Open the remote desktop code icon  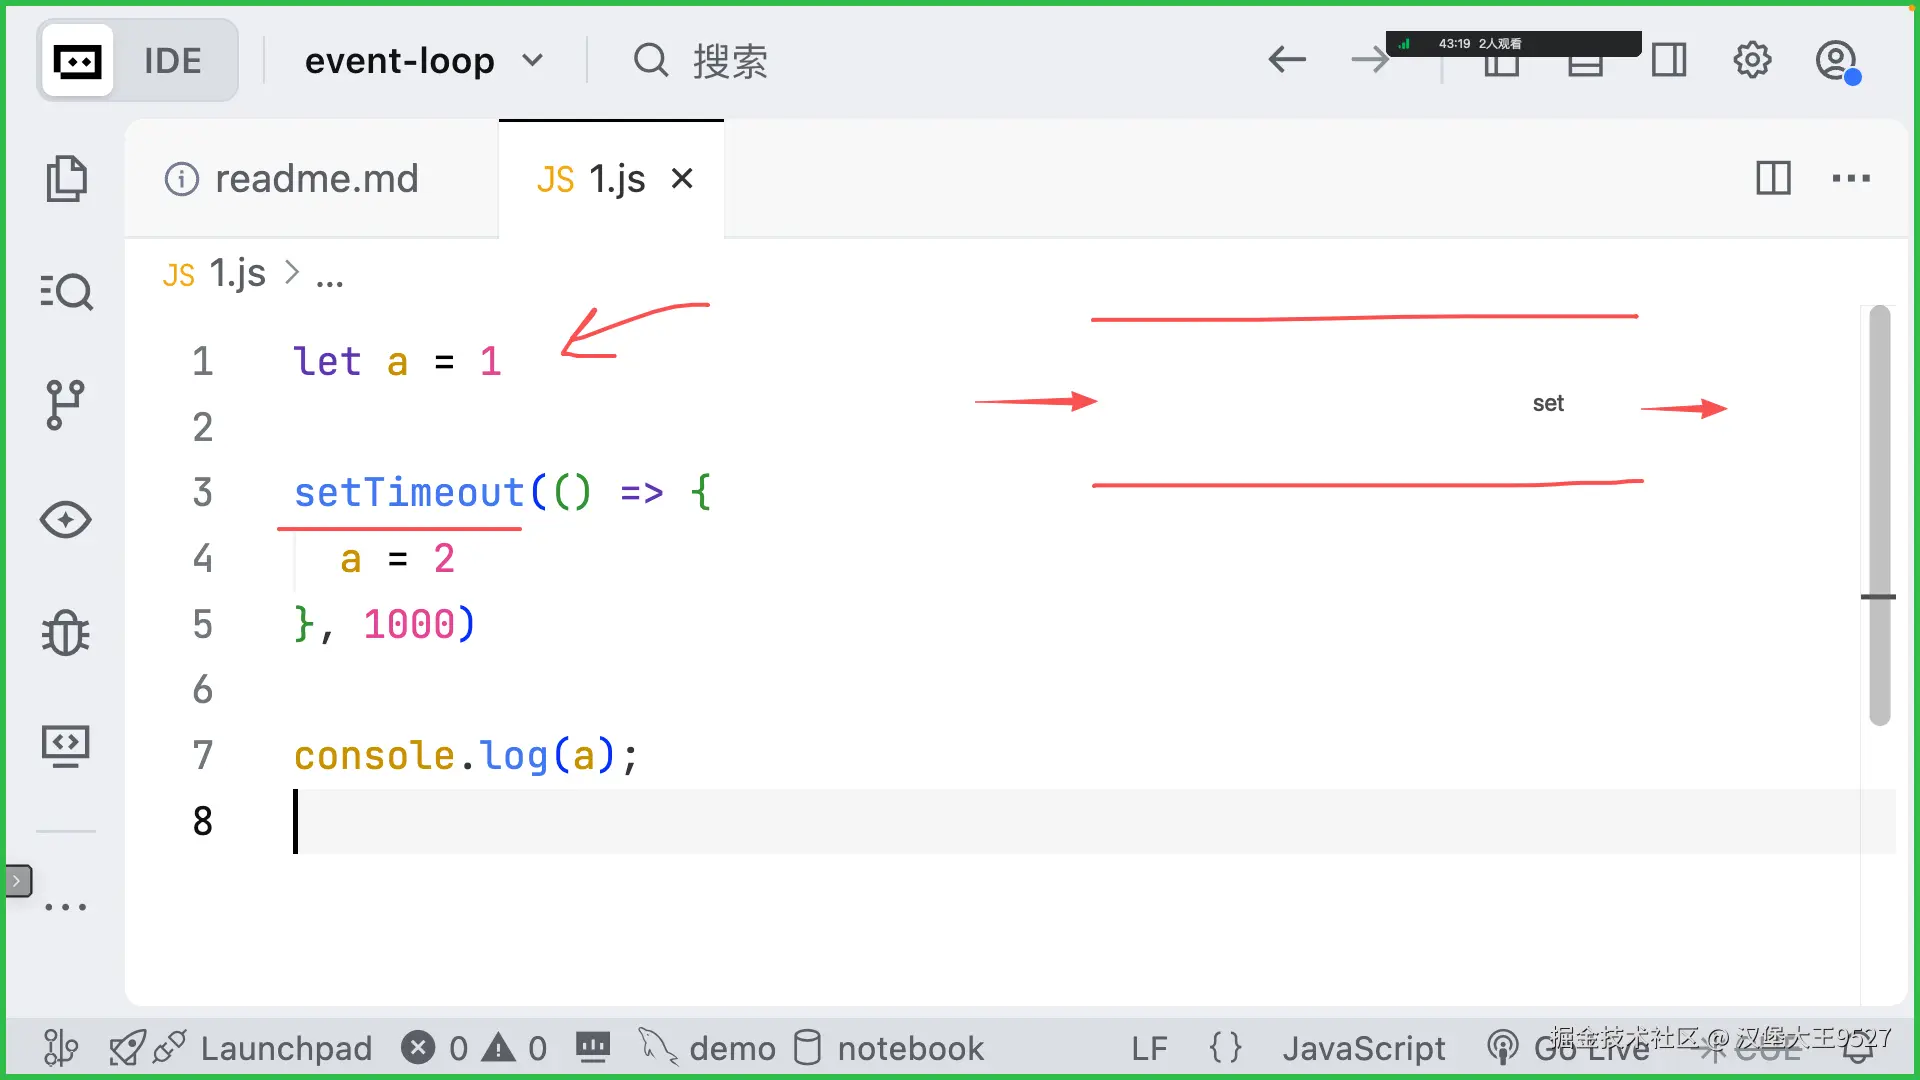pos(66,746)
